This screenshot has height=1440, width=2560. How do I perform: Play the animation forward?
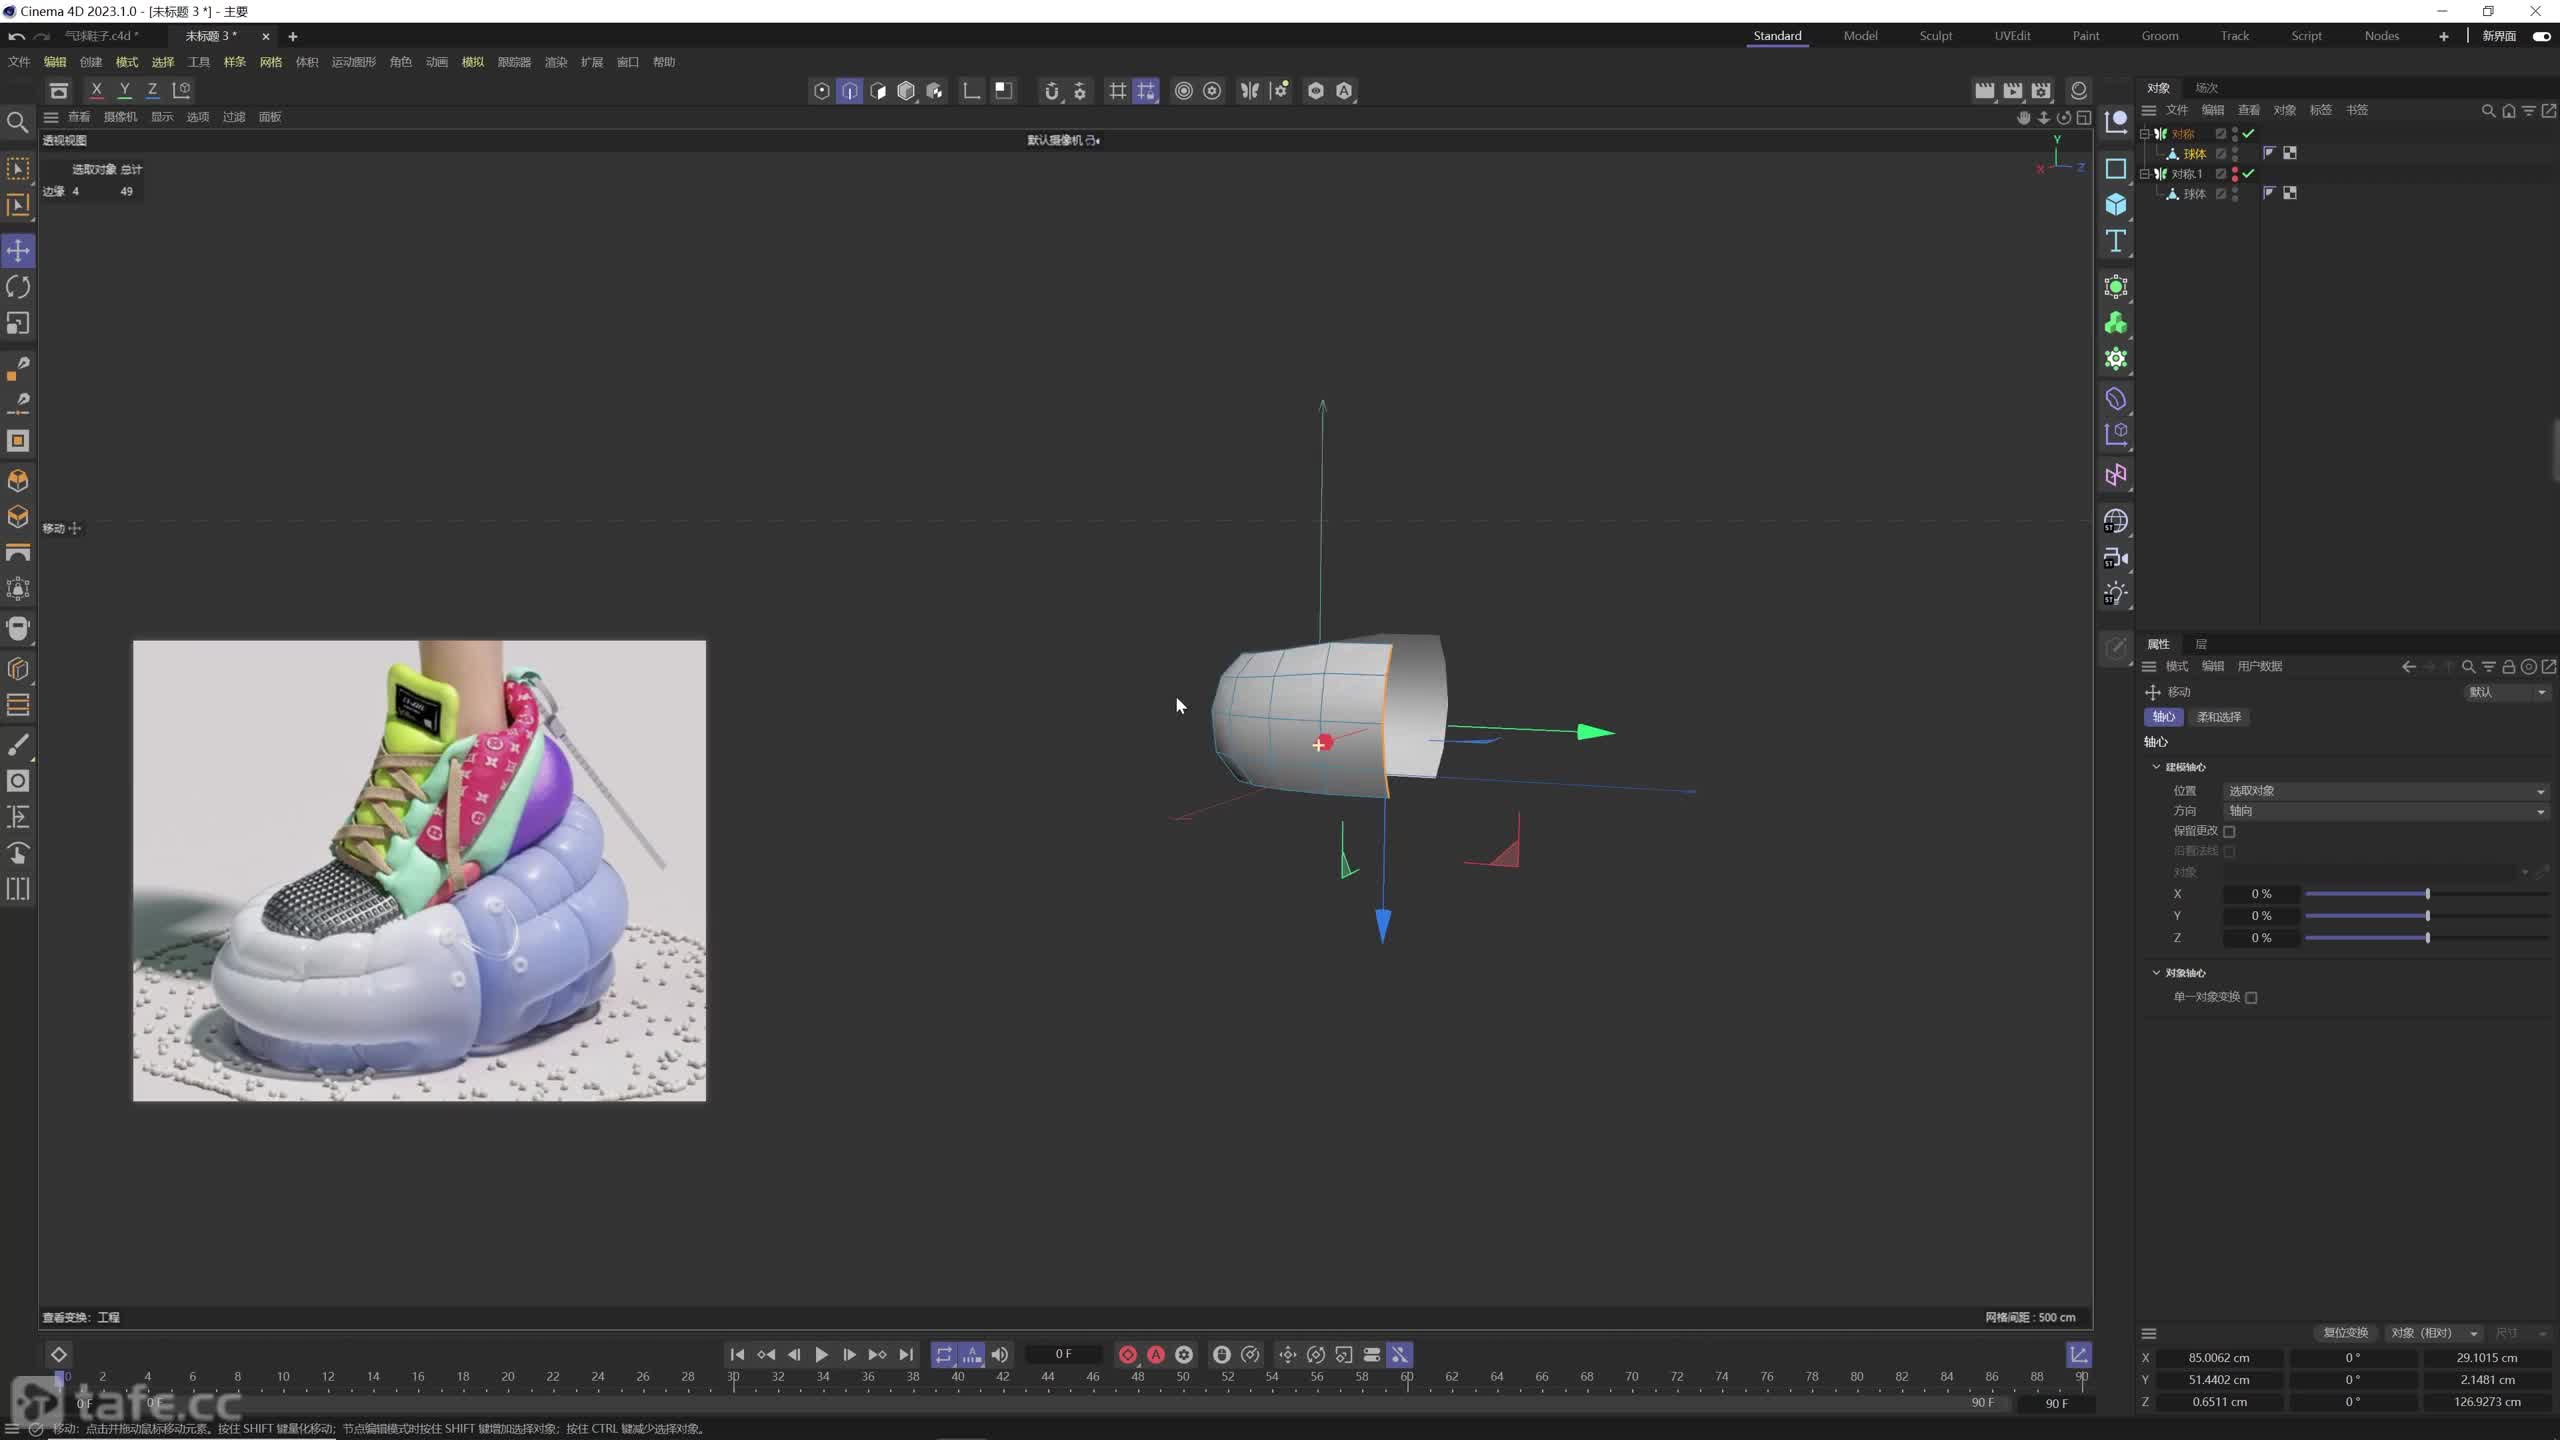coord(821,1355)
